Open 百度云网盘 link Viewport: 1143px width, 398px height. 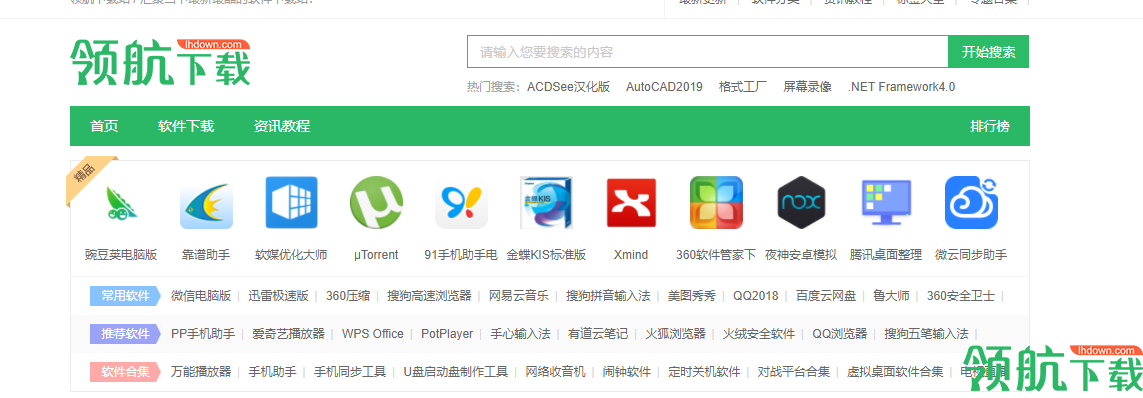coord(826,296)
